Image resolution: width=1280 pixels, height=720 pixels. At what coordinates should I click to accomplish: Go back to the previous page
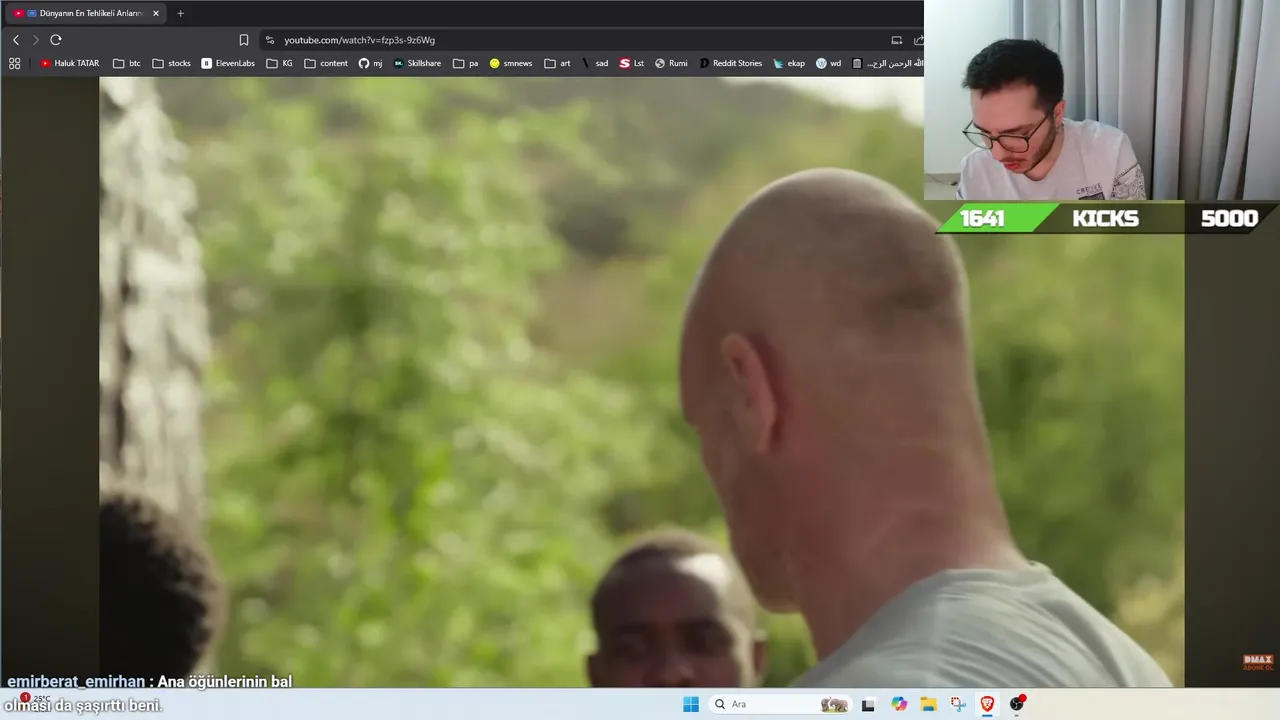click(x=15, y=40)
